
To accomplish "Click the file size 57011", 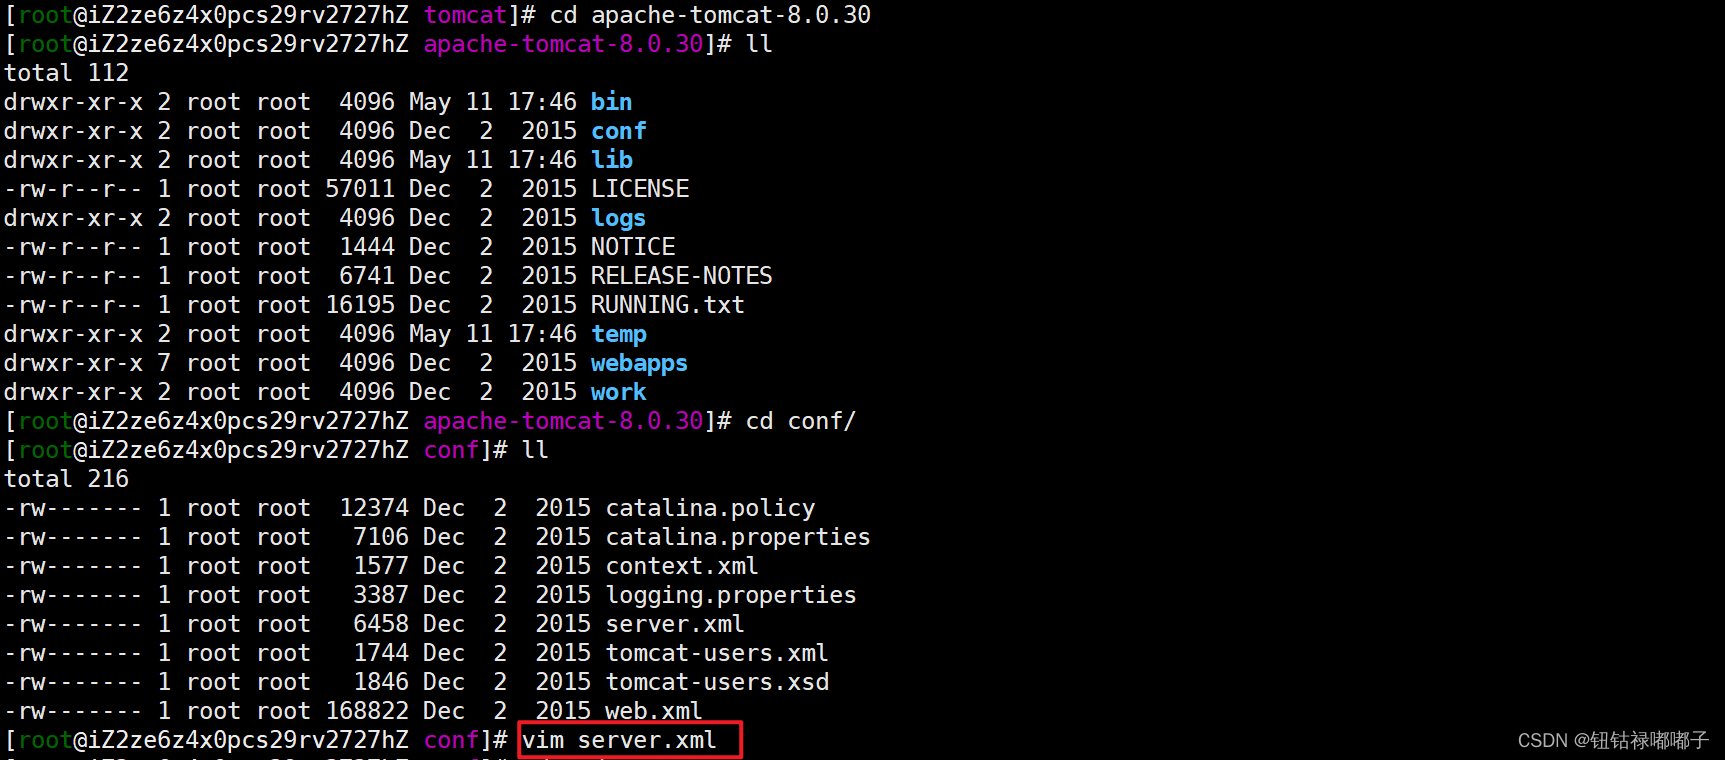I will coord(360,189).
